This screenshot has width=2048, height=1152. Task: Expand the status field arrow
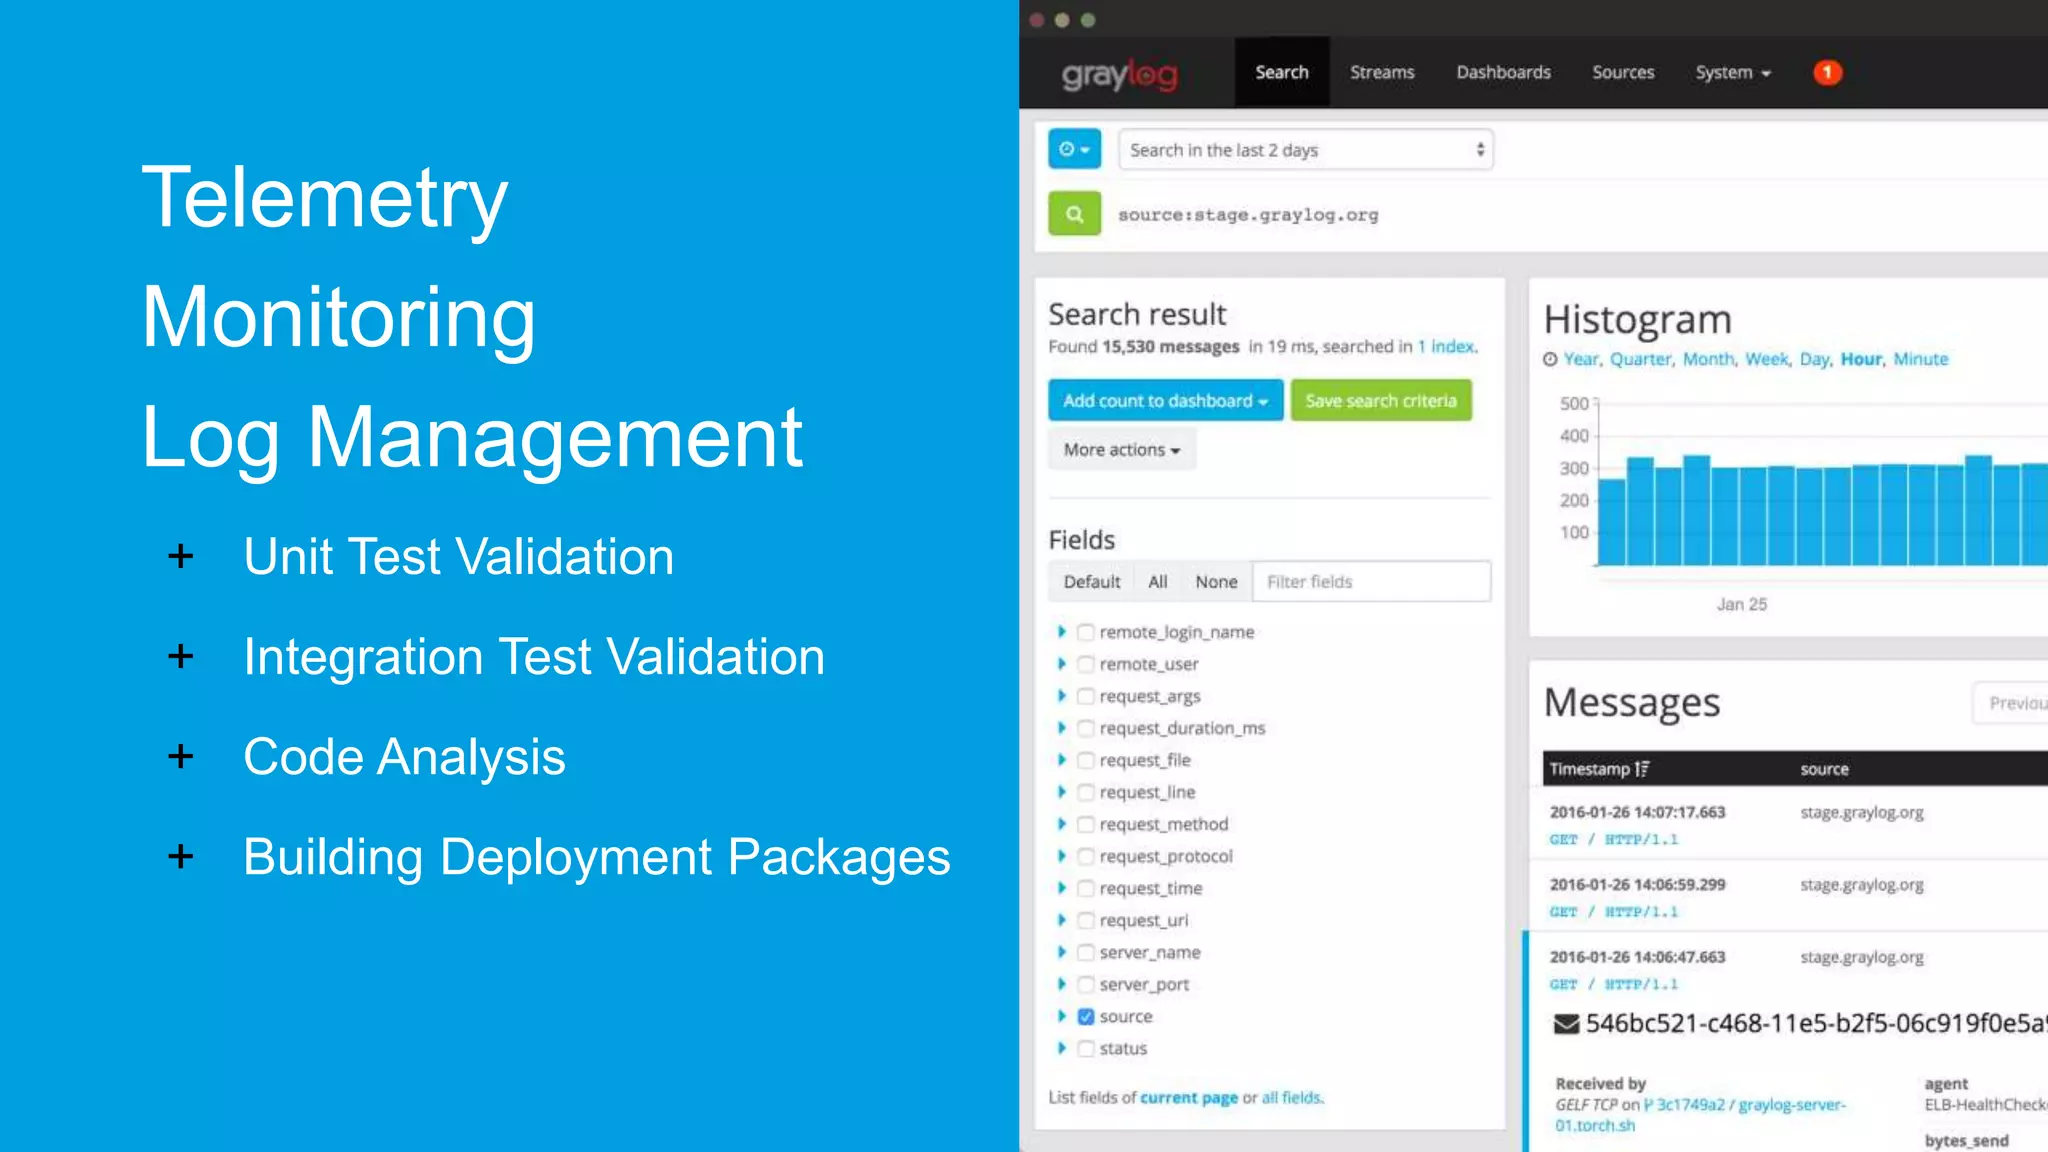click(x=1062, y=1048)
